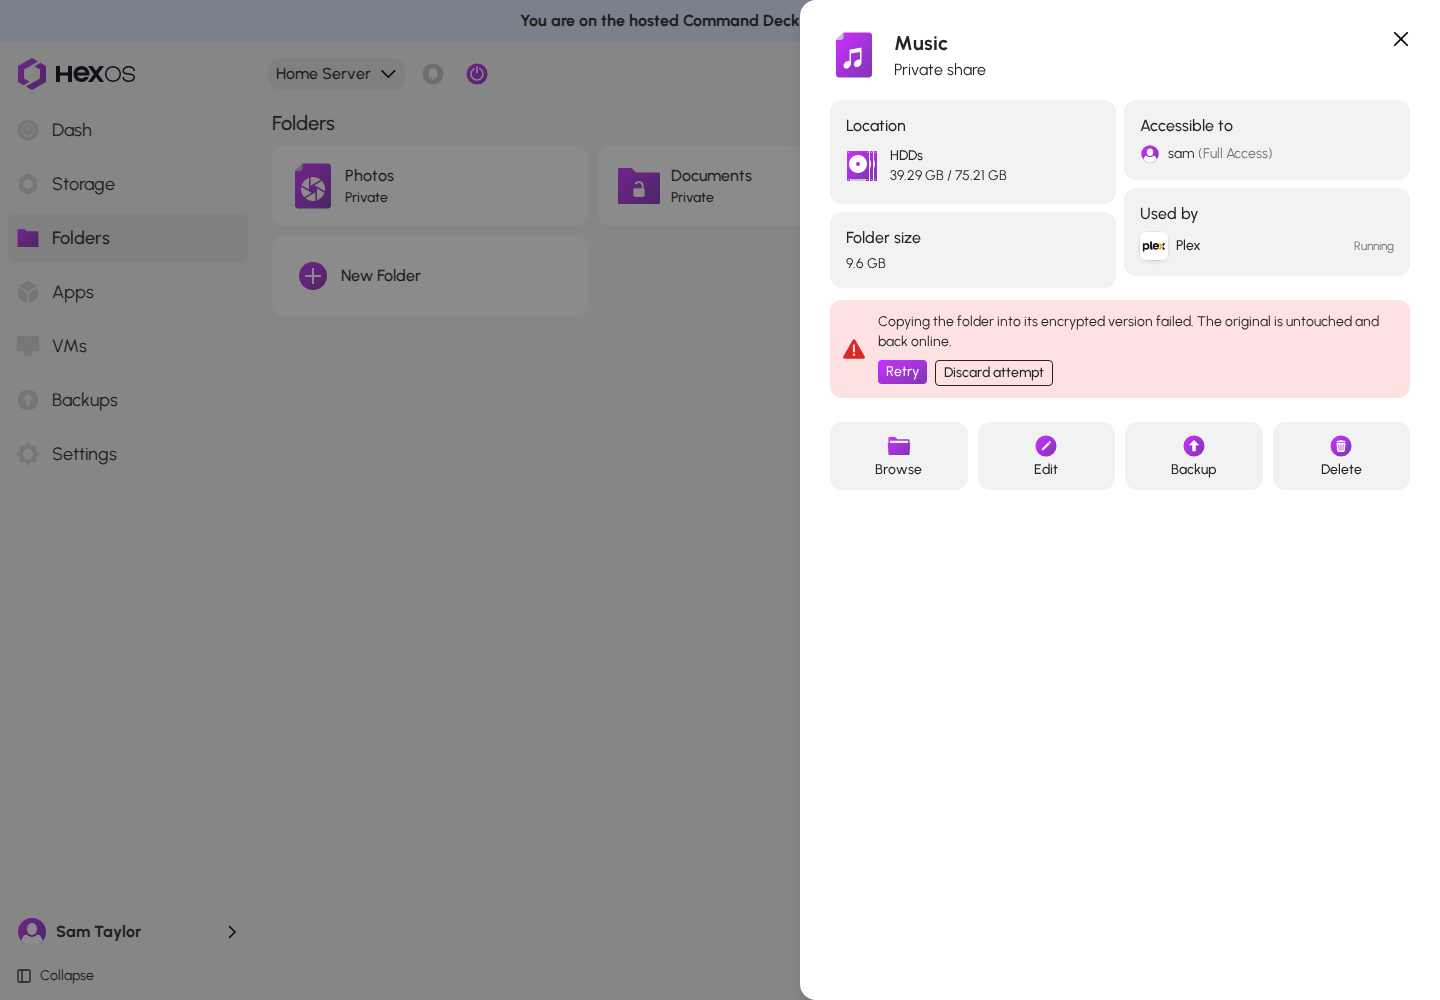Click the notifications bell icon
The image size is (1440, 1000).
pos(433,74)
